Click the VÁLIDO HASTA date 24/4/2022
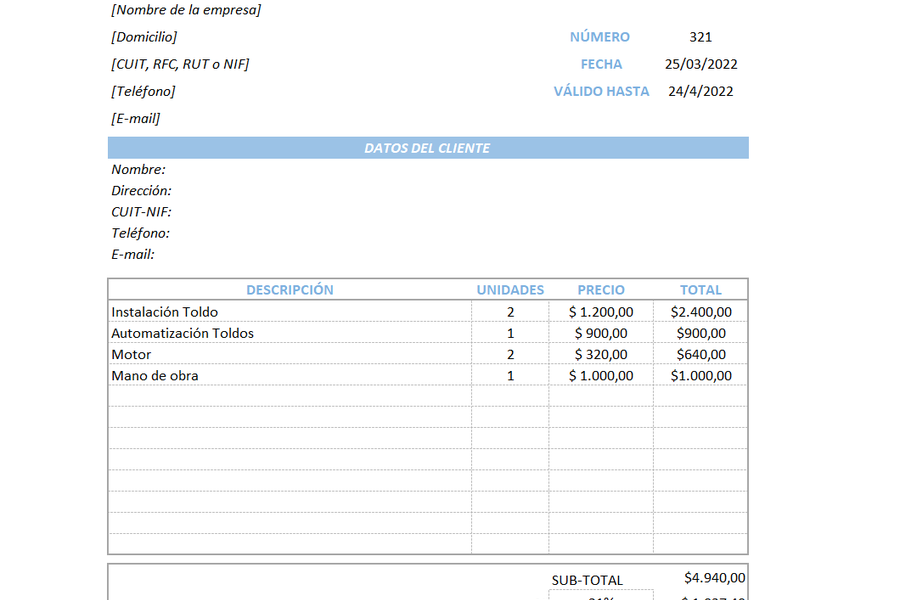900x600 pixels. click(x=700, y=91)
